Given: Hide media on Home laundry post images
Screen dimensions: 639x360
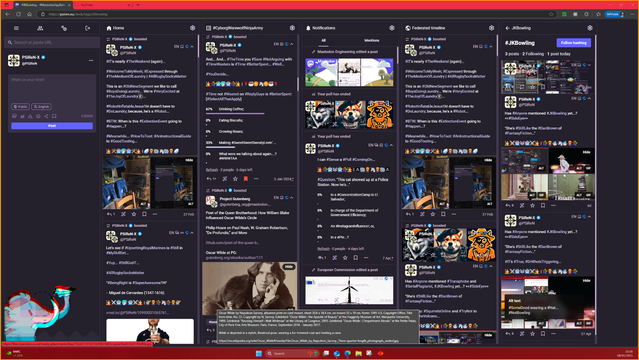Looking at the screenshot, I should 189,160.
